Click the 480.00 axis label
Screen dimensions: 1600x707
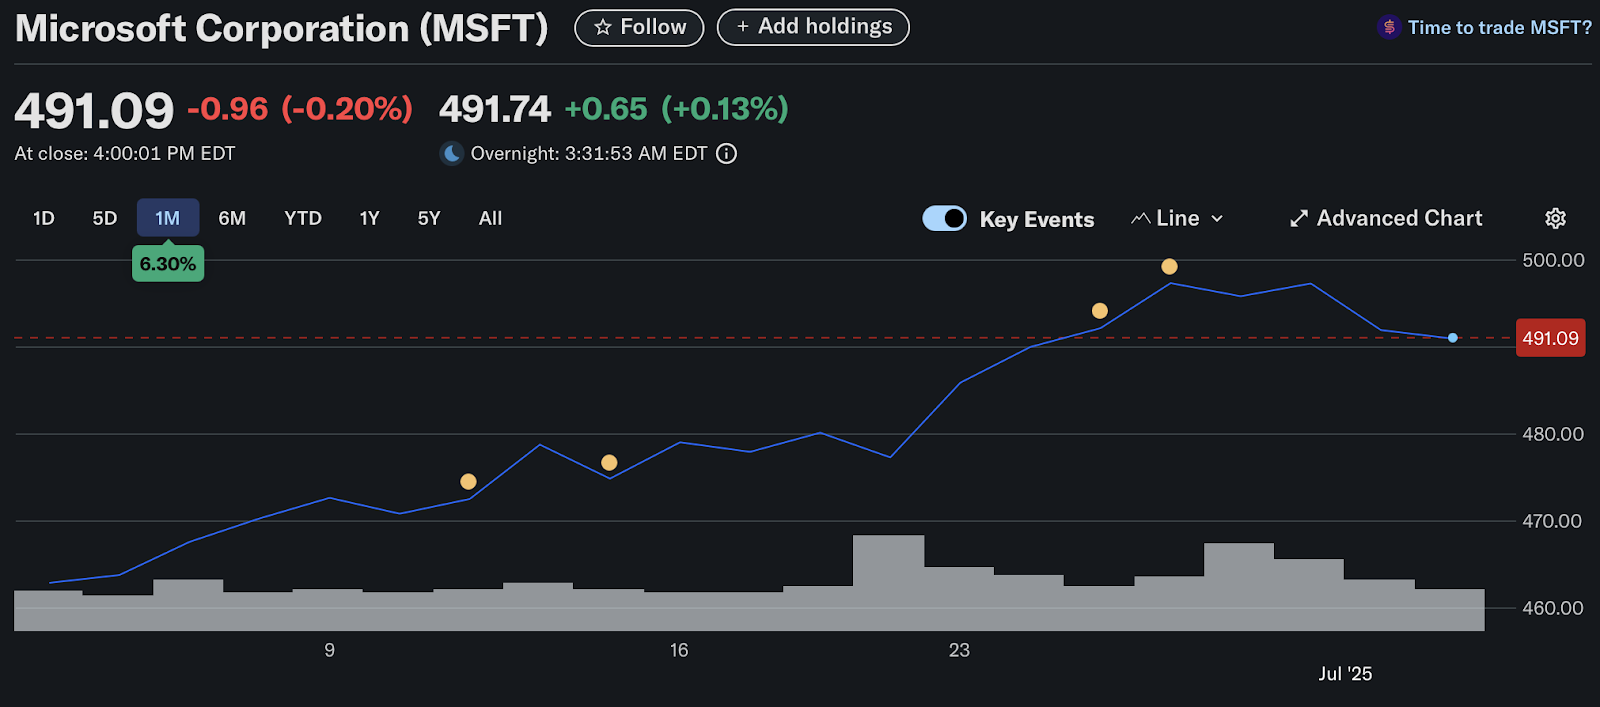1553,434
